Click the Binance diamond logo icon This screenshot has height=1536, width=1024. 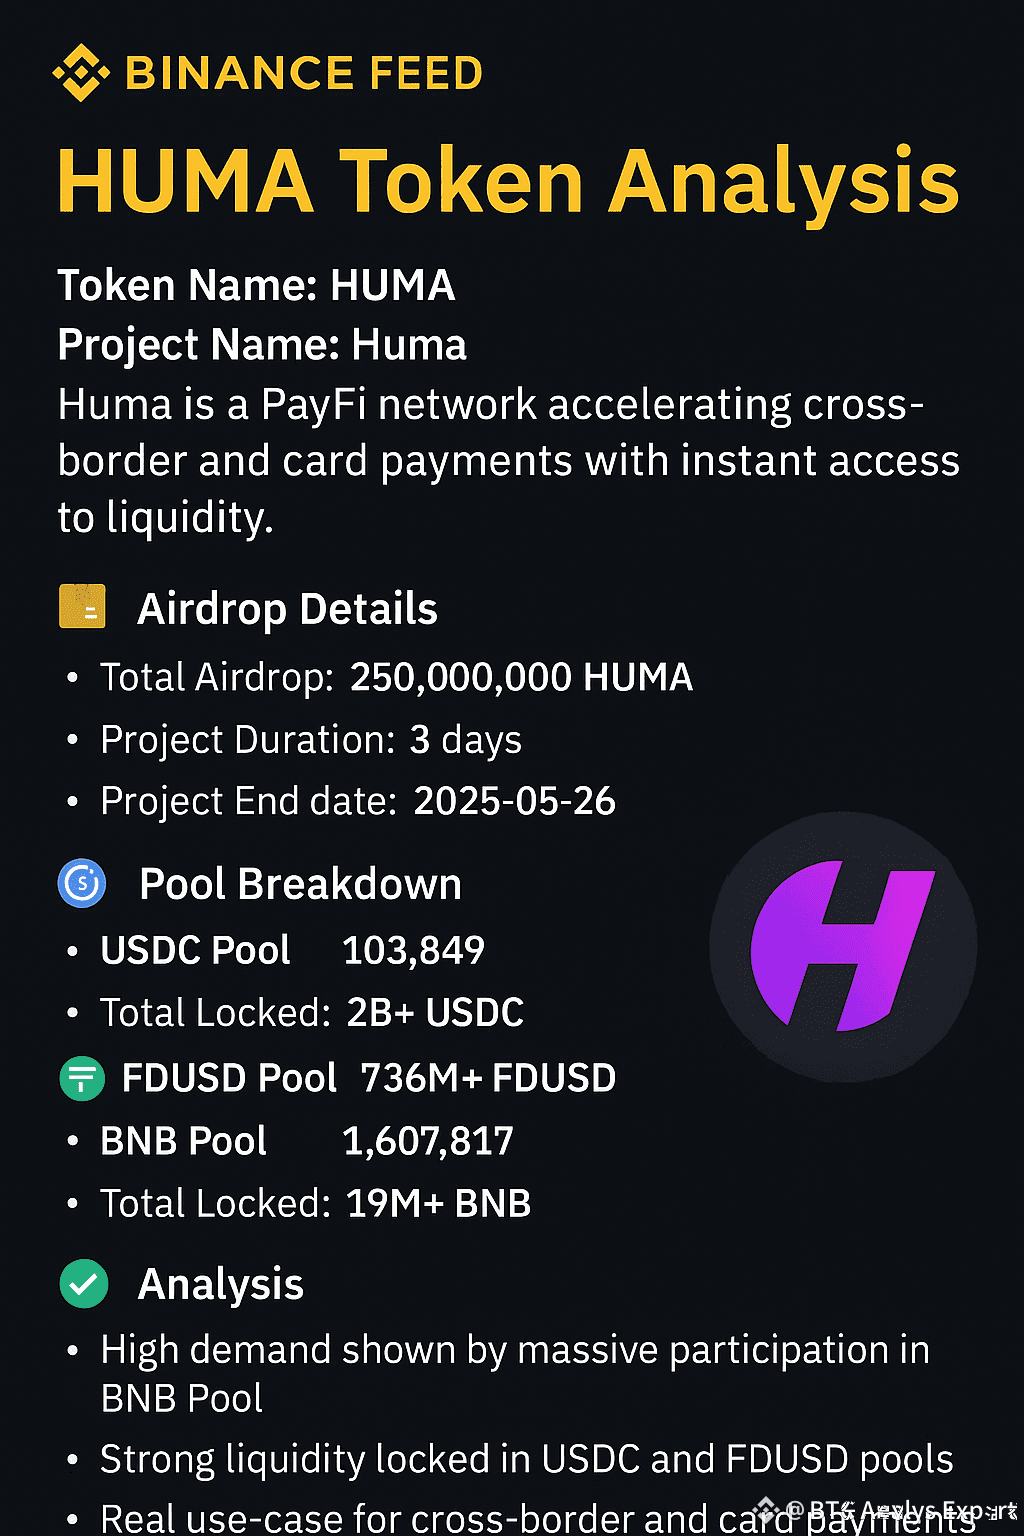81,73
